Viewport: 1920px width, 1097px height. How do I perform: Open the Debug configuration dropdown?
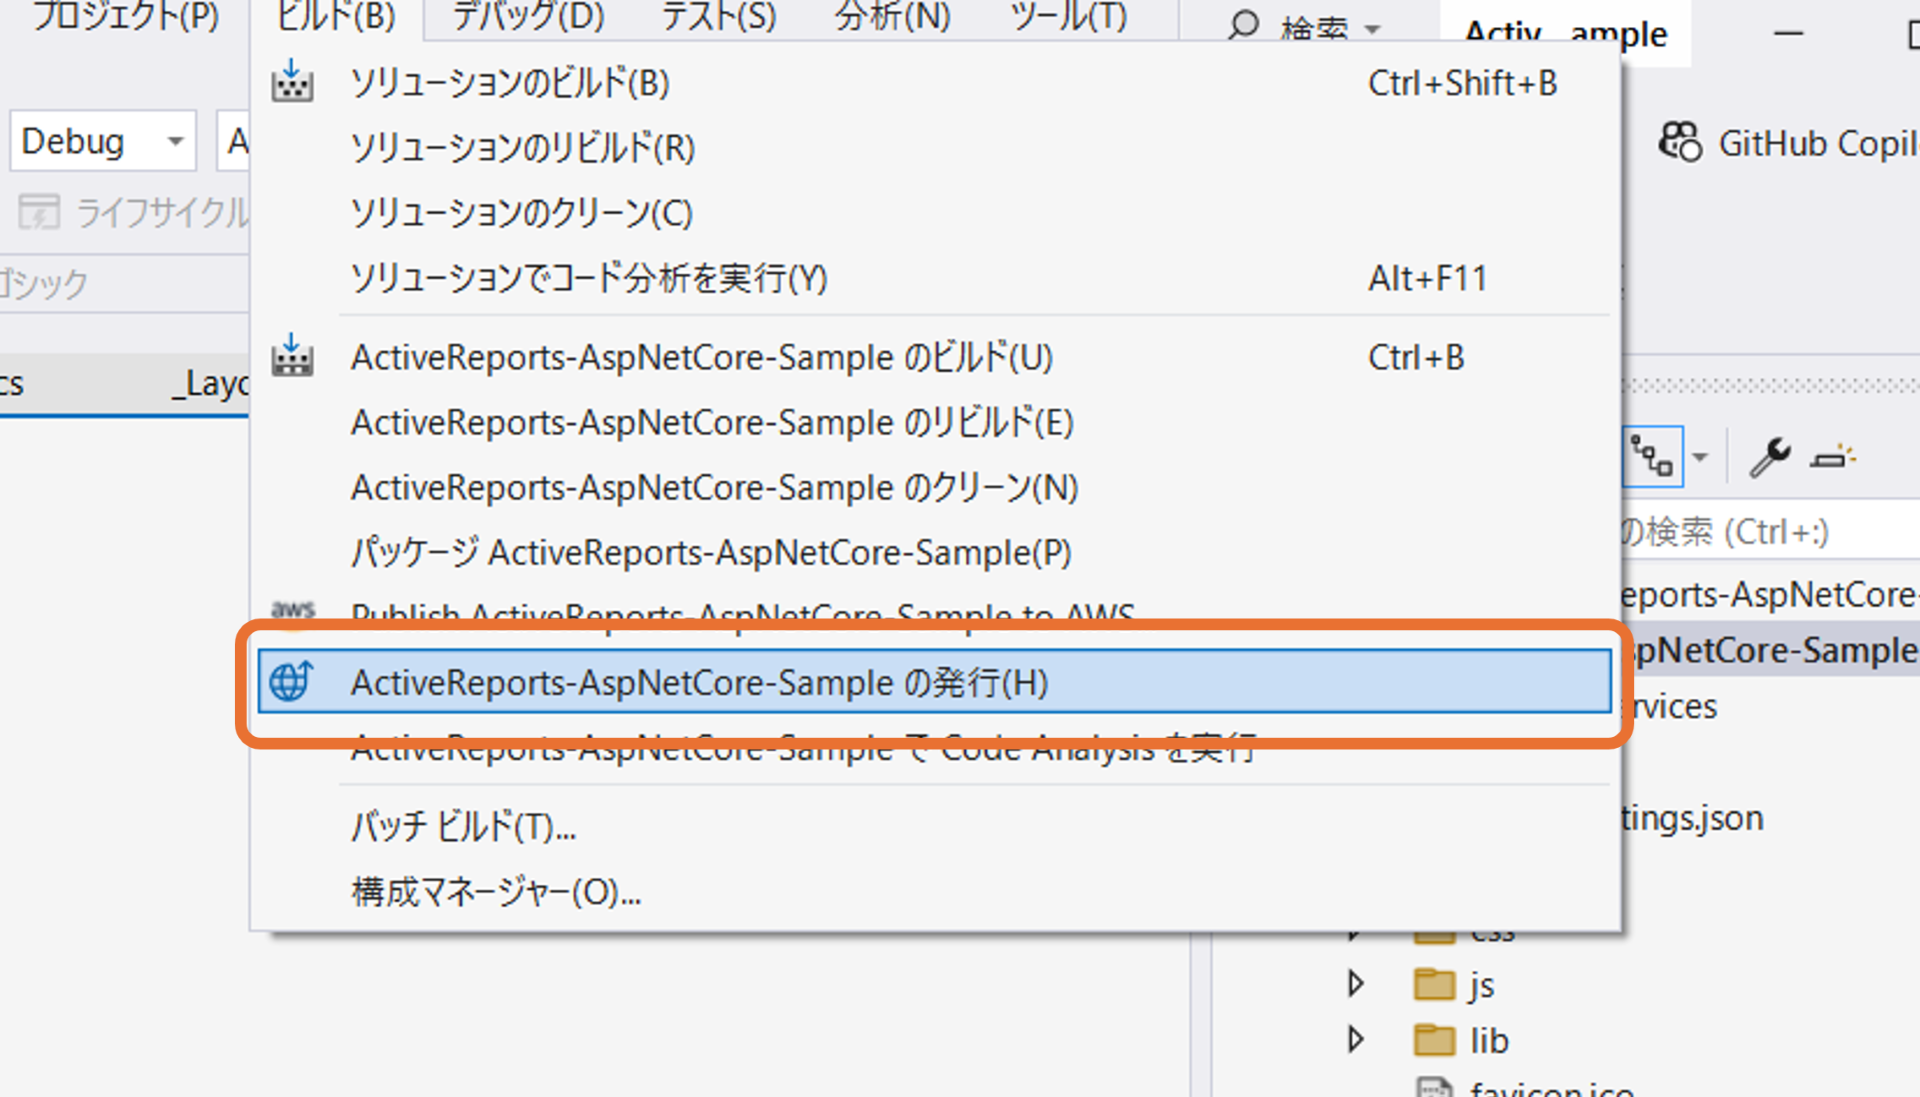103,141
